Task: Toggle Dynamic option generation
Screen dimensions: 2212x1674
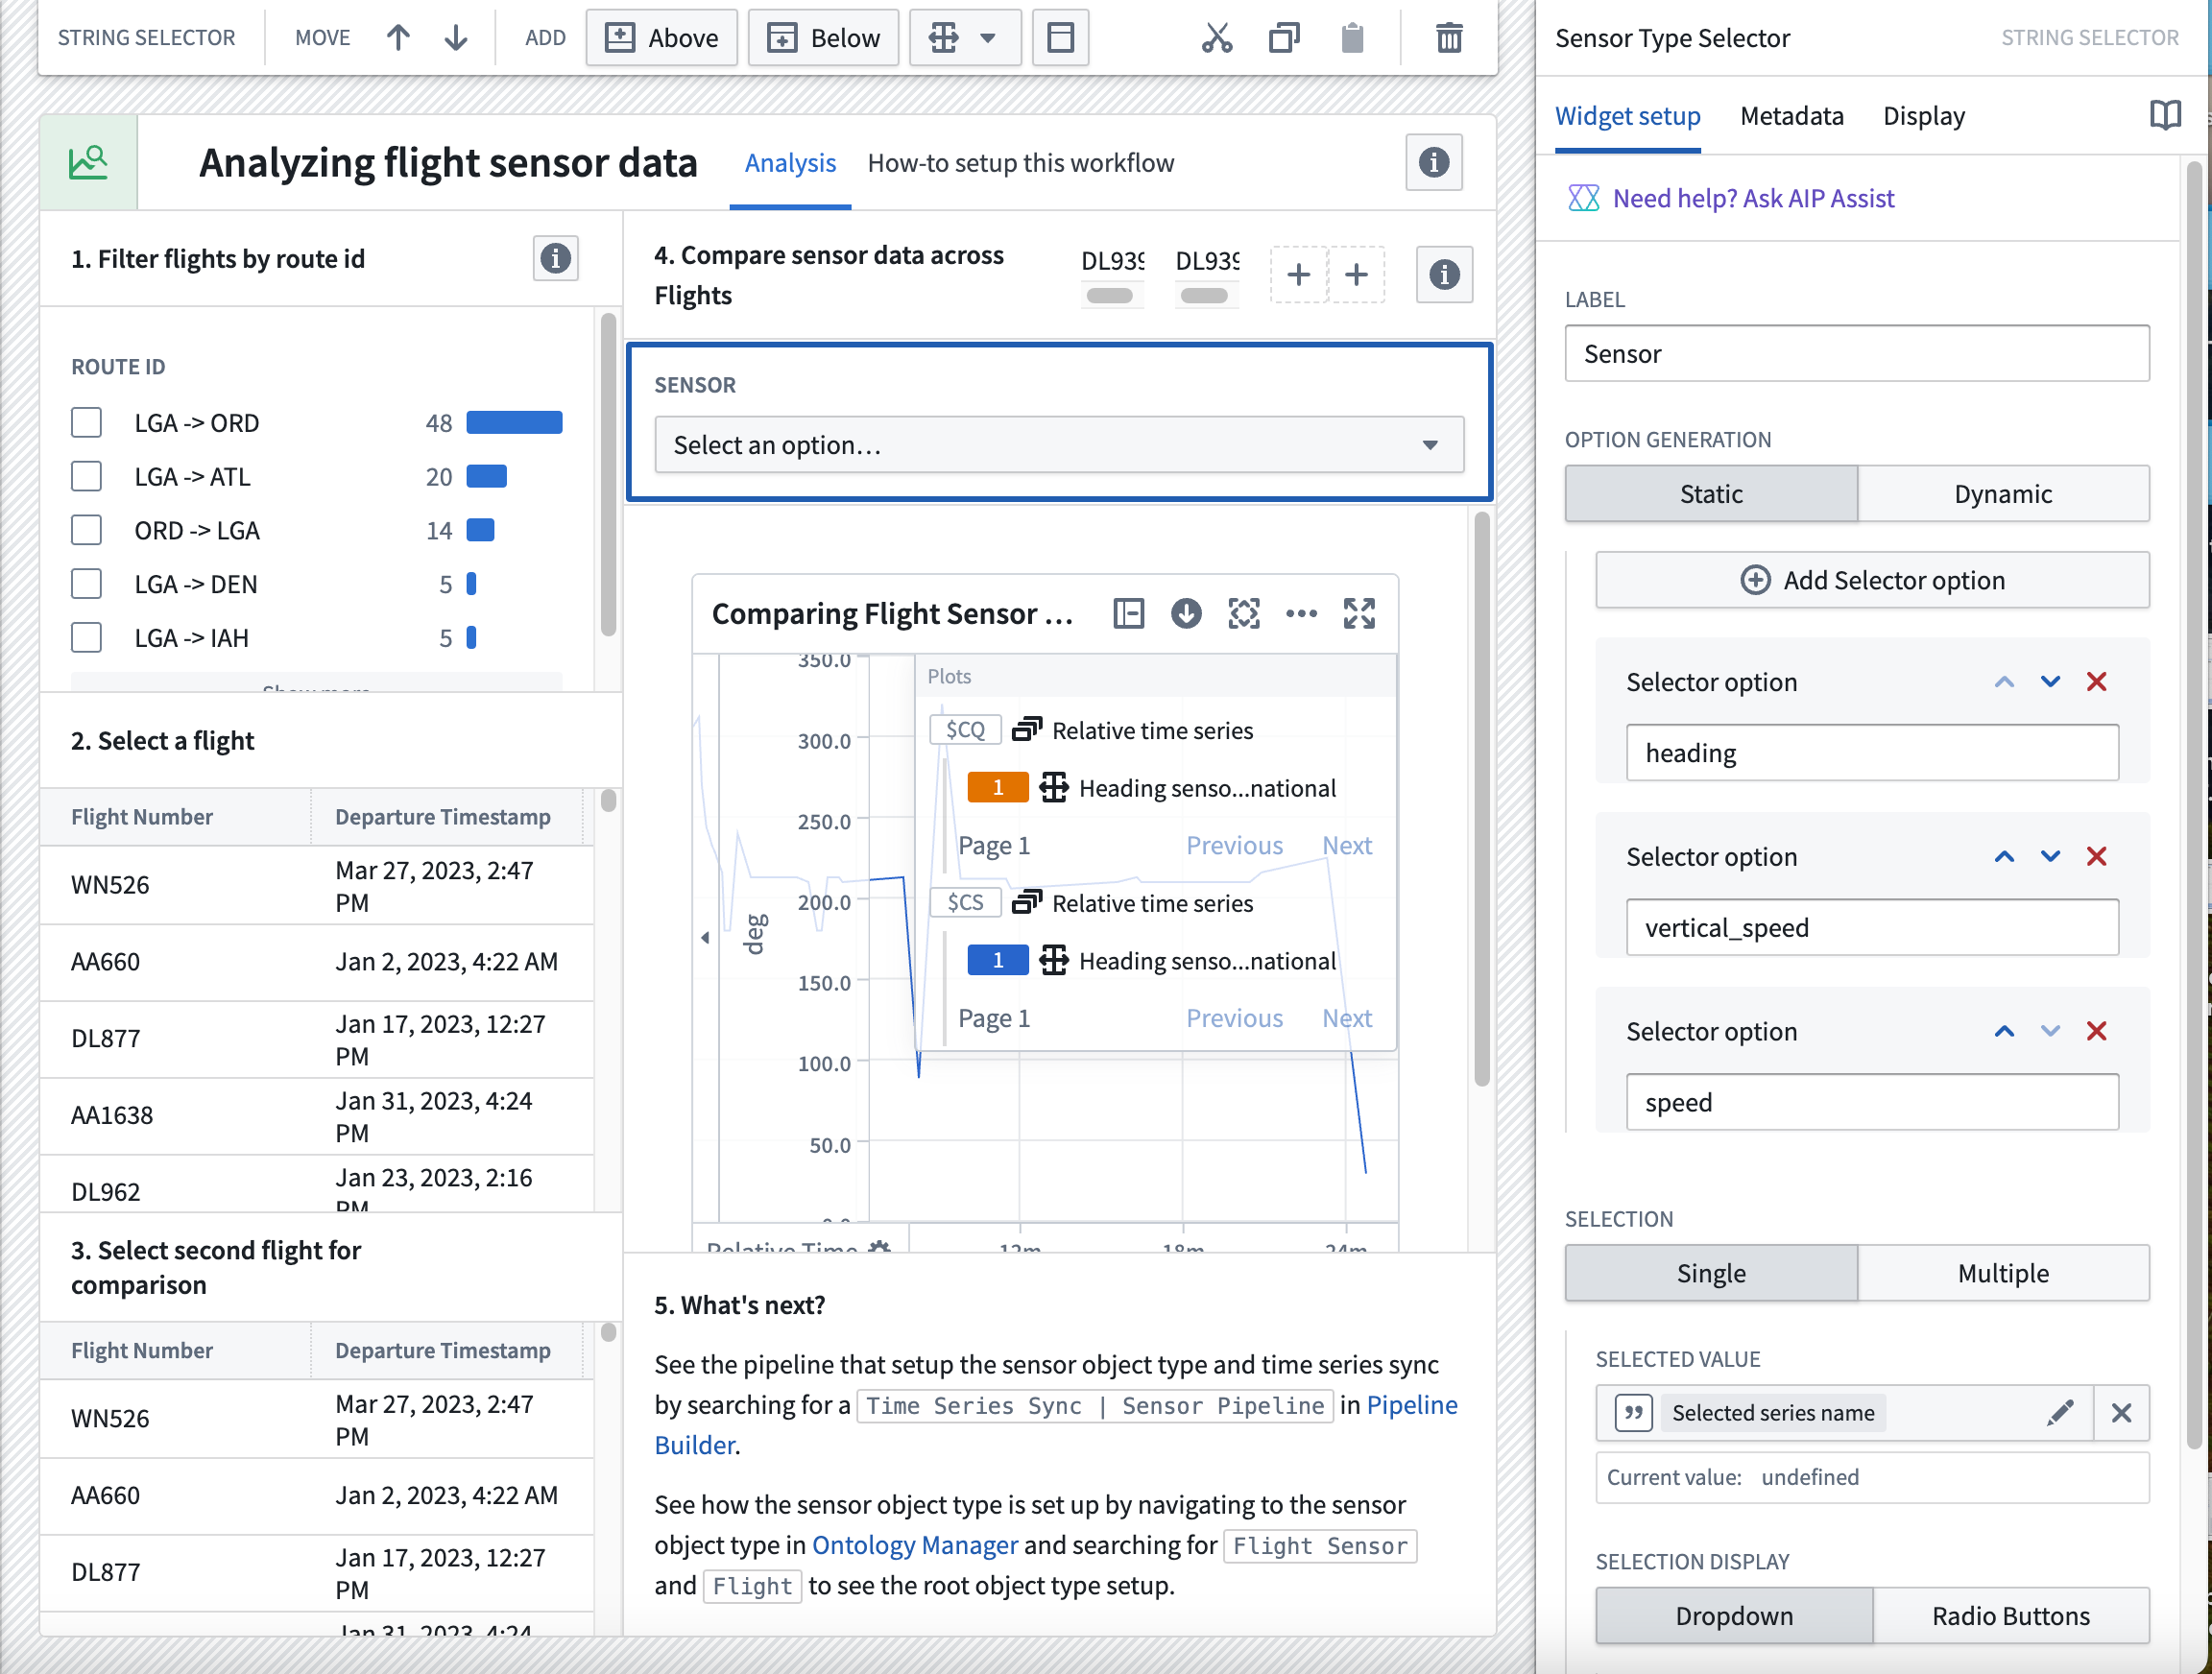Action: 2003,494
